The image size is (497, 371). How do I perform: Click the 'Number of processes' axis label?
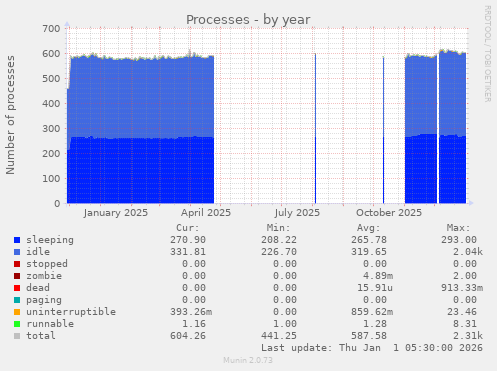coord(10,115)
